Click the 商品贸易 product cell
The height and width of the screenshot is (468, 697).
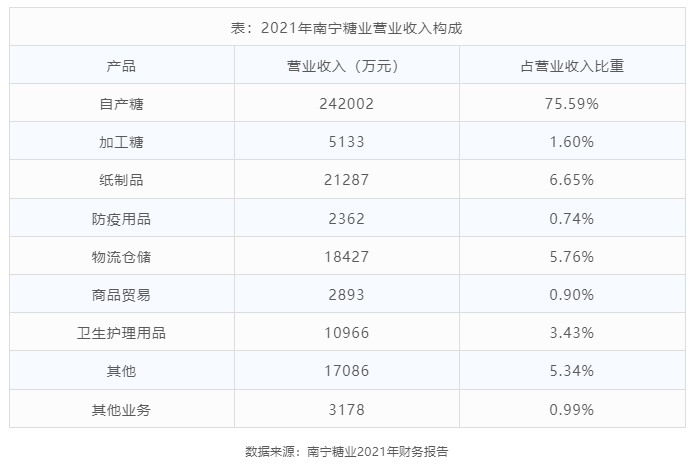[x=121, y=295]
